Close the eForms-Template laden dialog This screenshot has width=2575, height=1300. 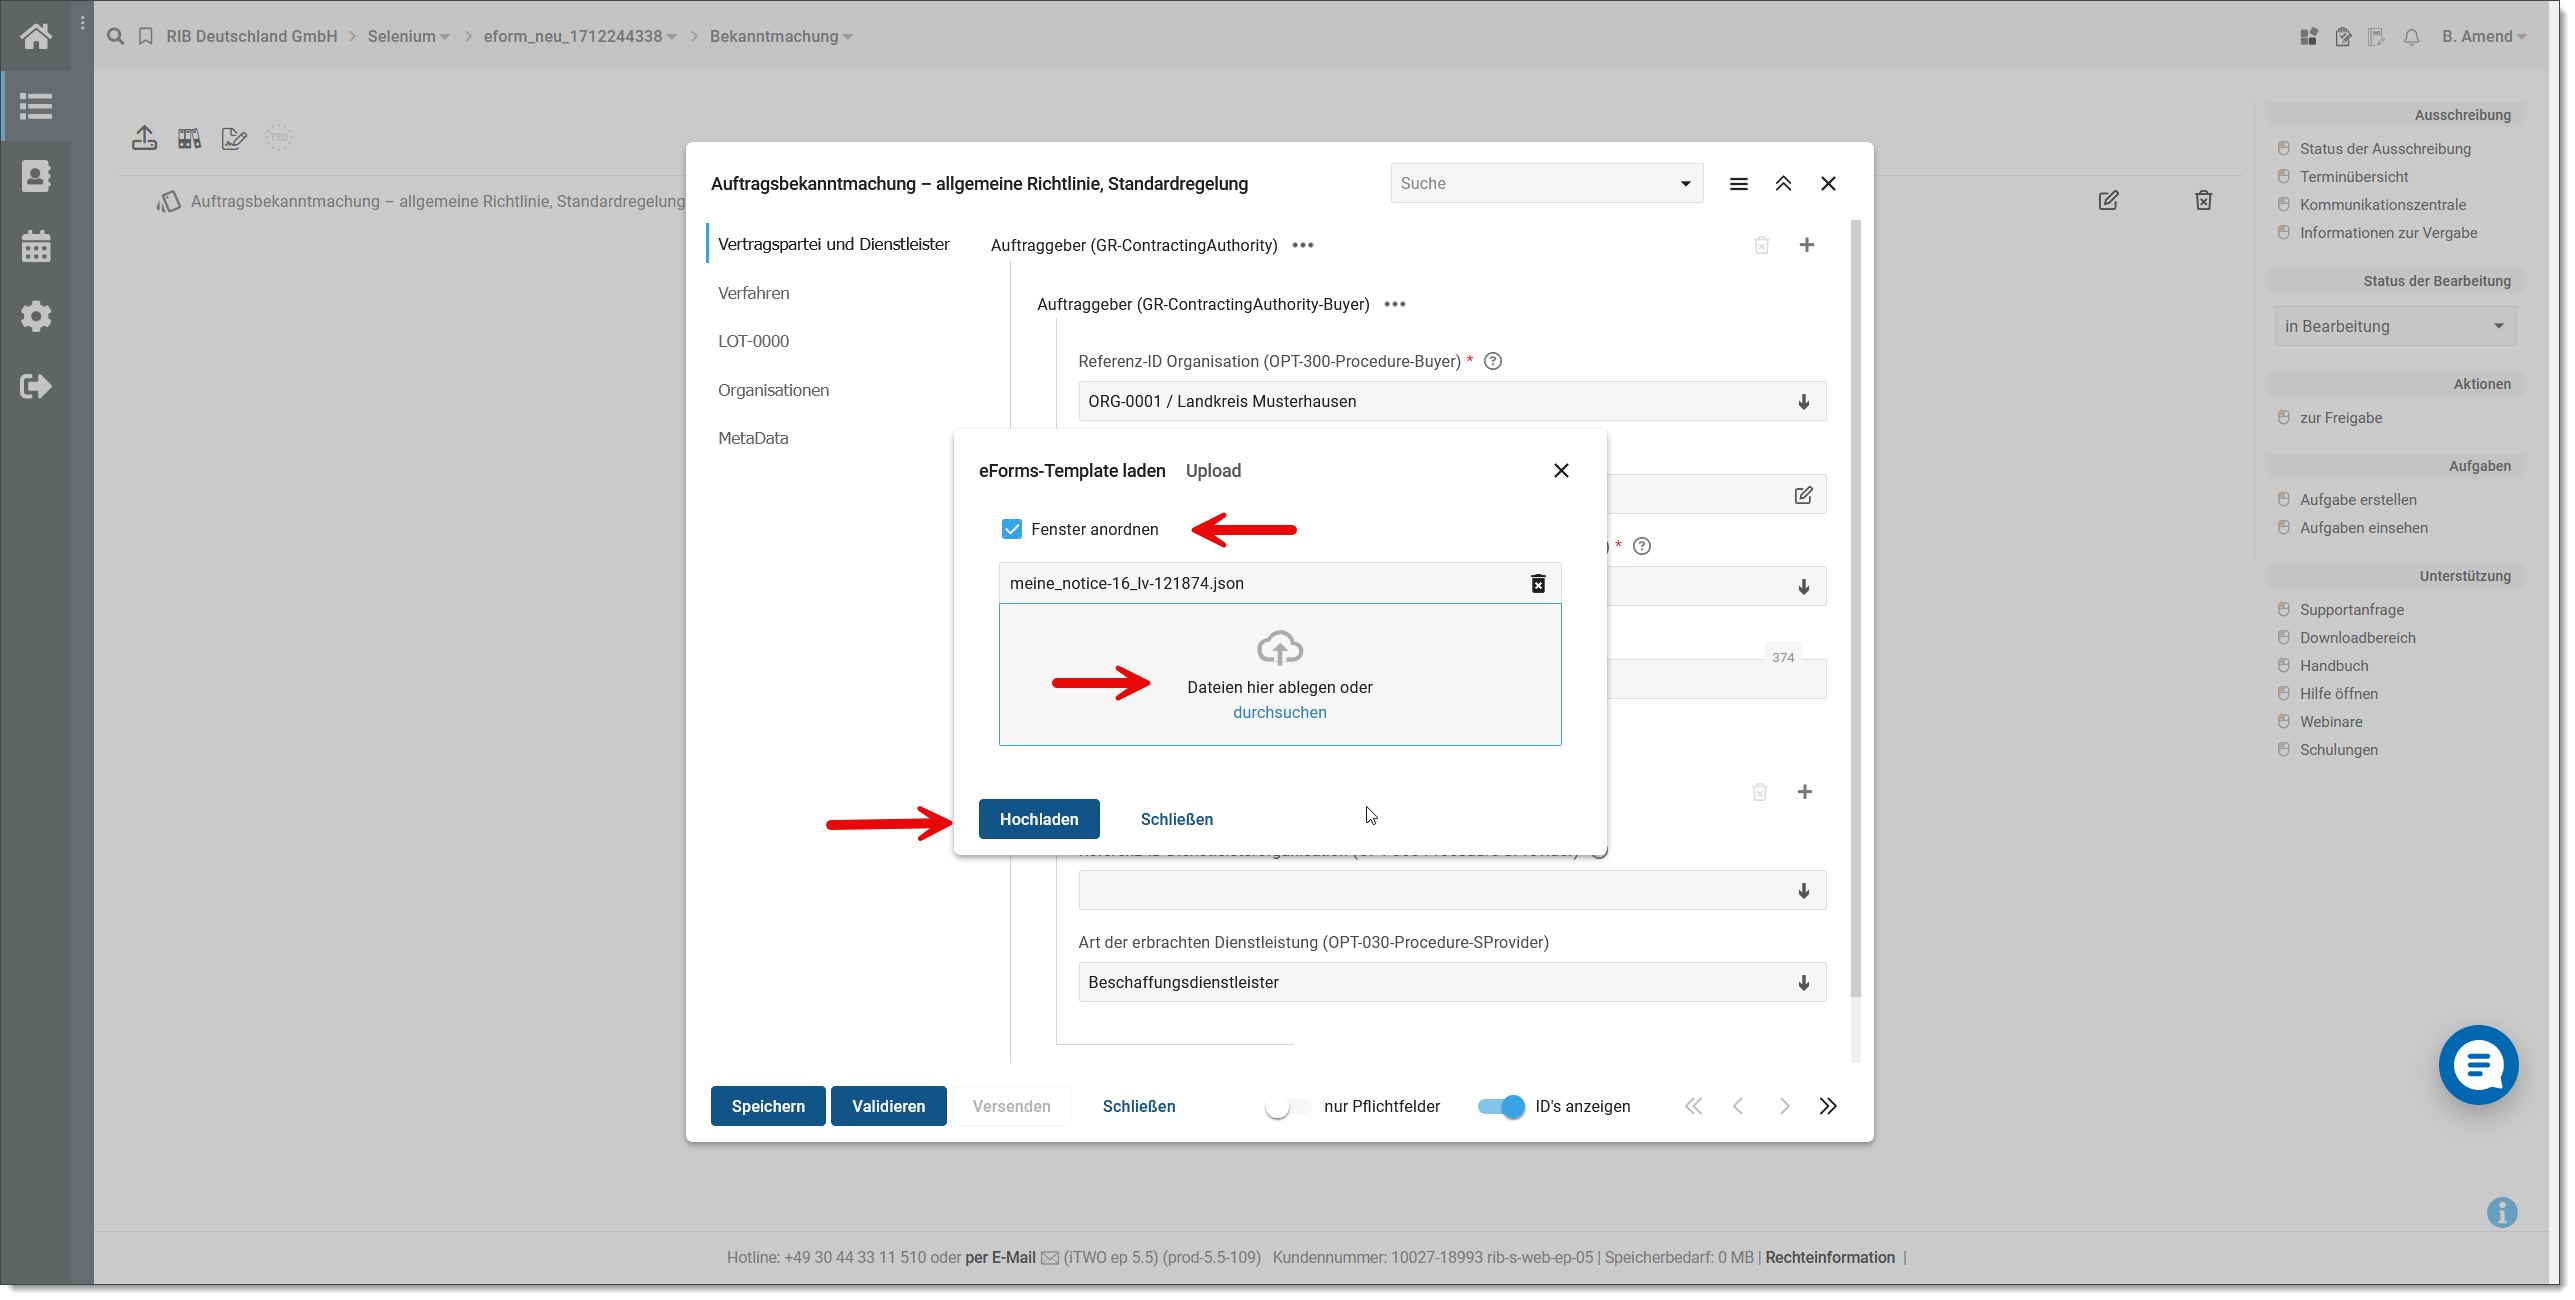click(x=1561, y=470)
